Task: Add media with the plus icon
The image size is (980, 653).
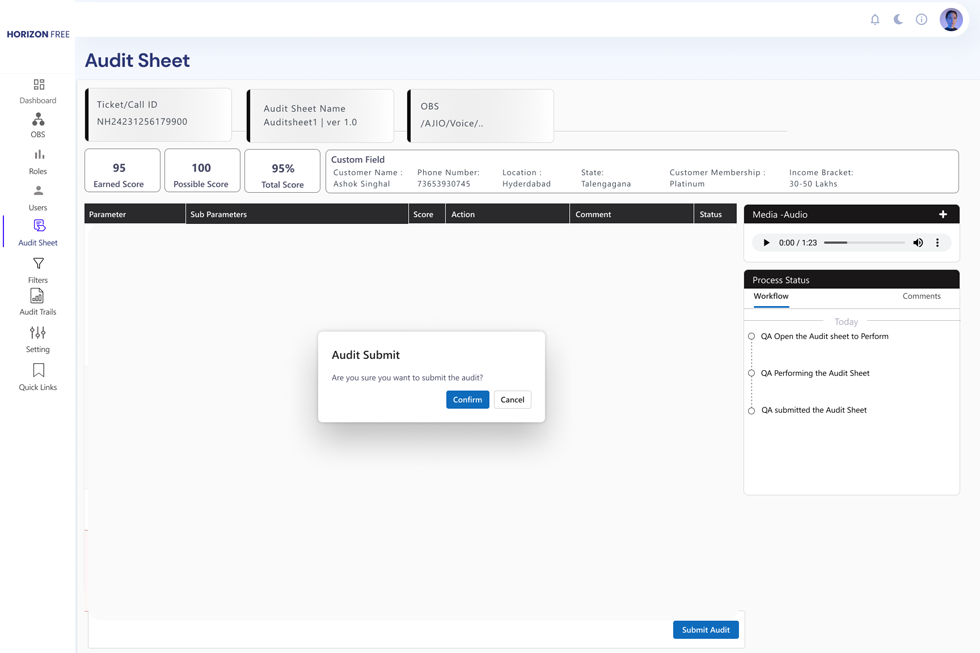Action: pyautogui.click(x=943, y=214)
